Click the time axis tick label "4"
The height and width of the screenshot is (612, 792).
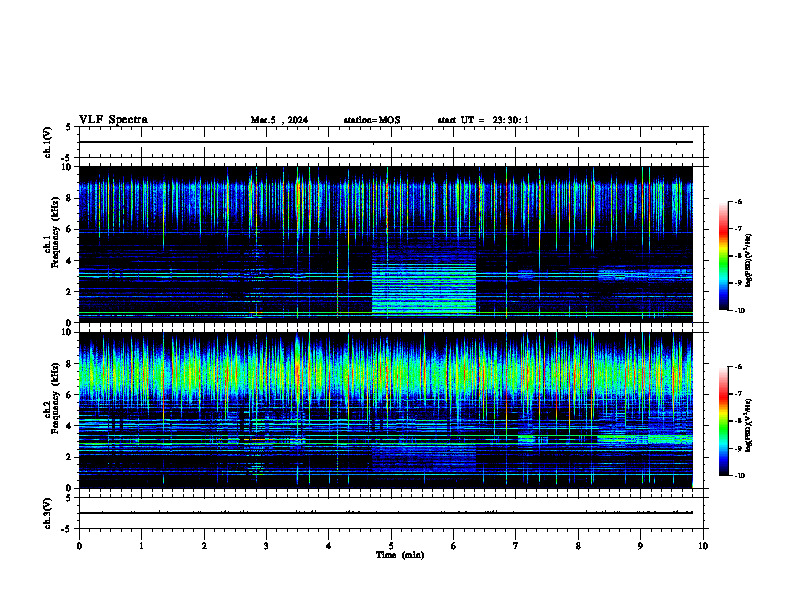point(329,546)
